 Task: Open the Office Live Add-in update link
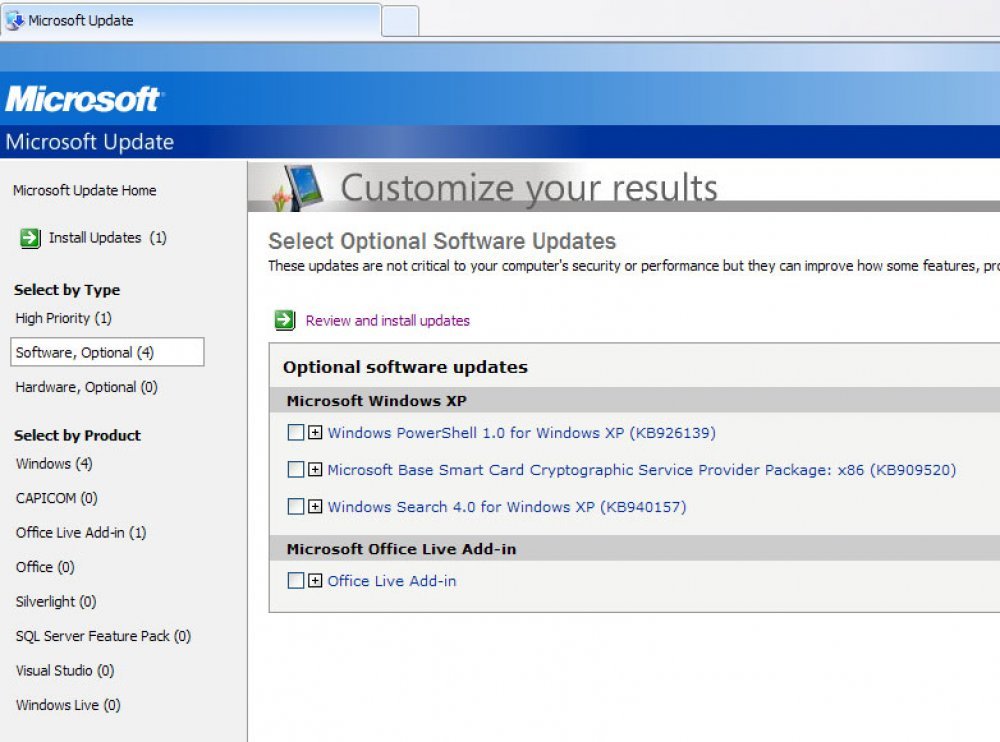392,581
